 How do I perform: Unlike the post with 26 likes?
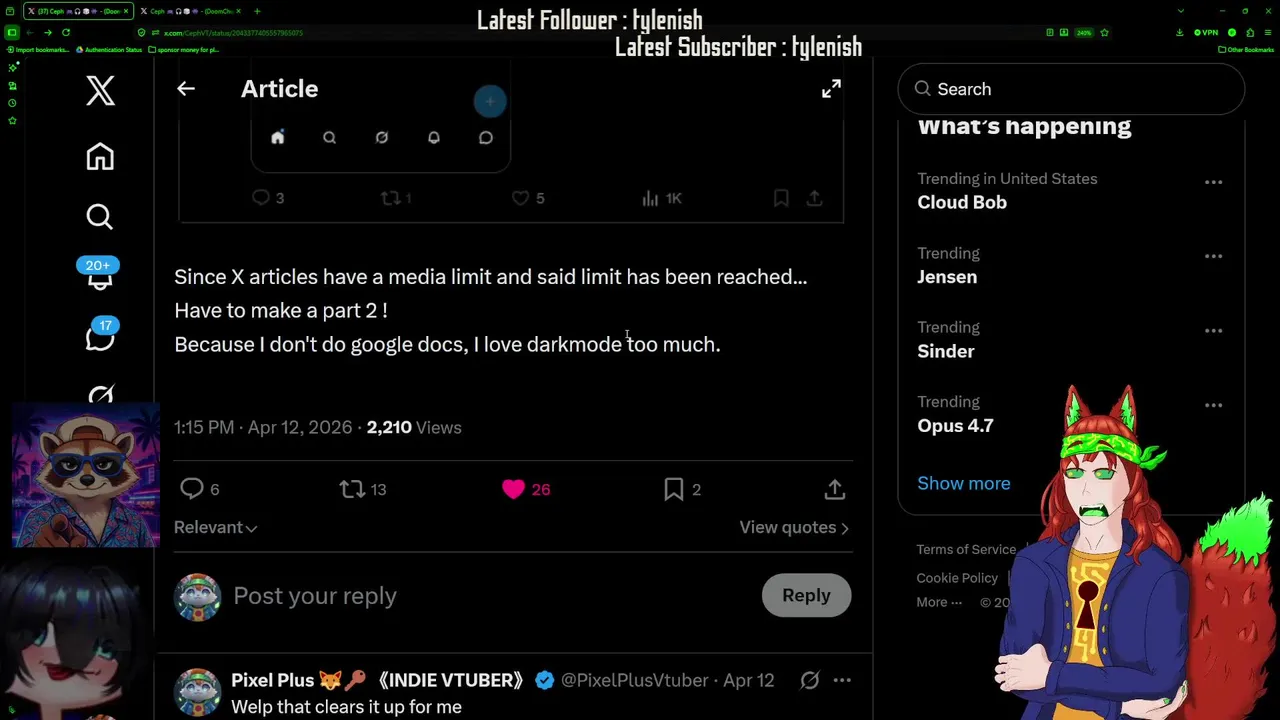(x=514, y=489)
